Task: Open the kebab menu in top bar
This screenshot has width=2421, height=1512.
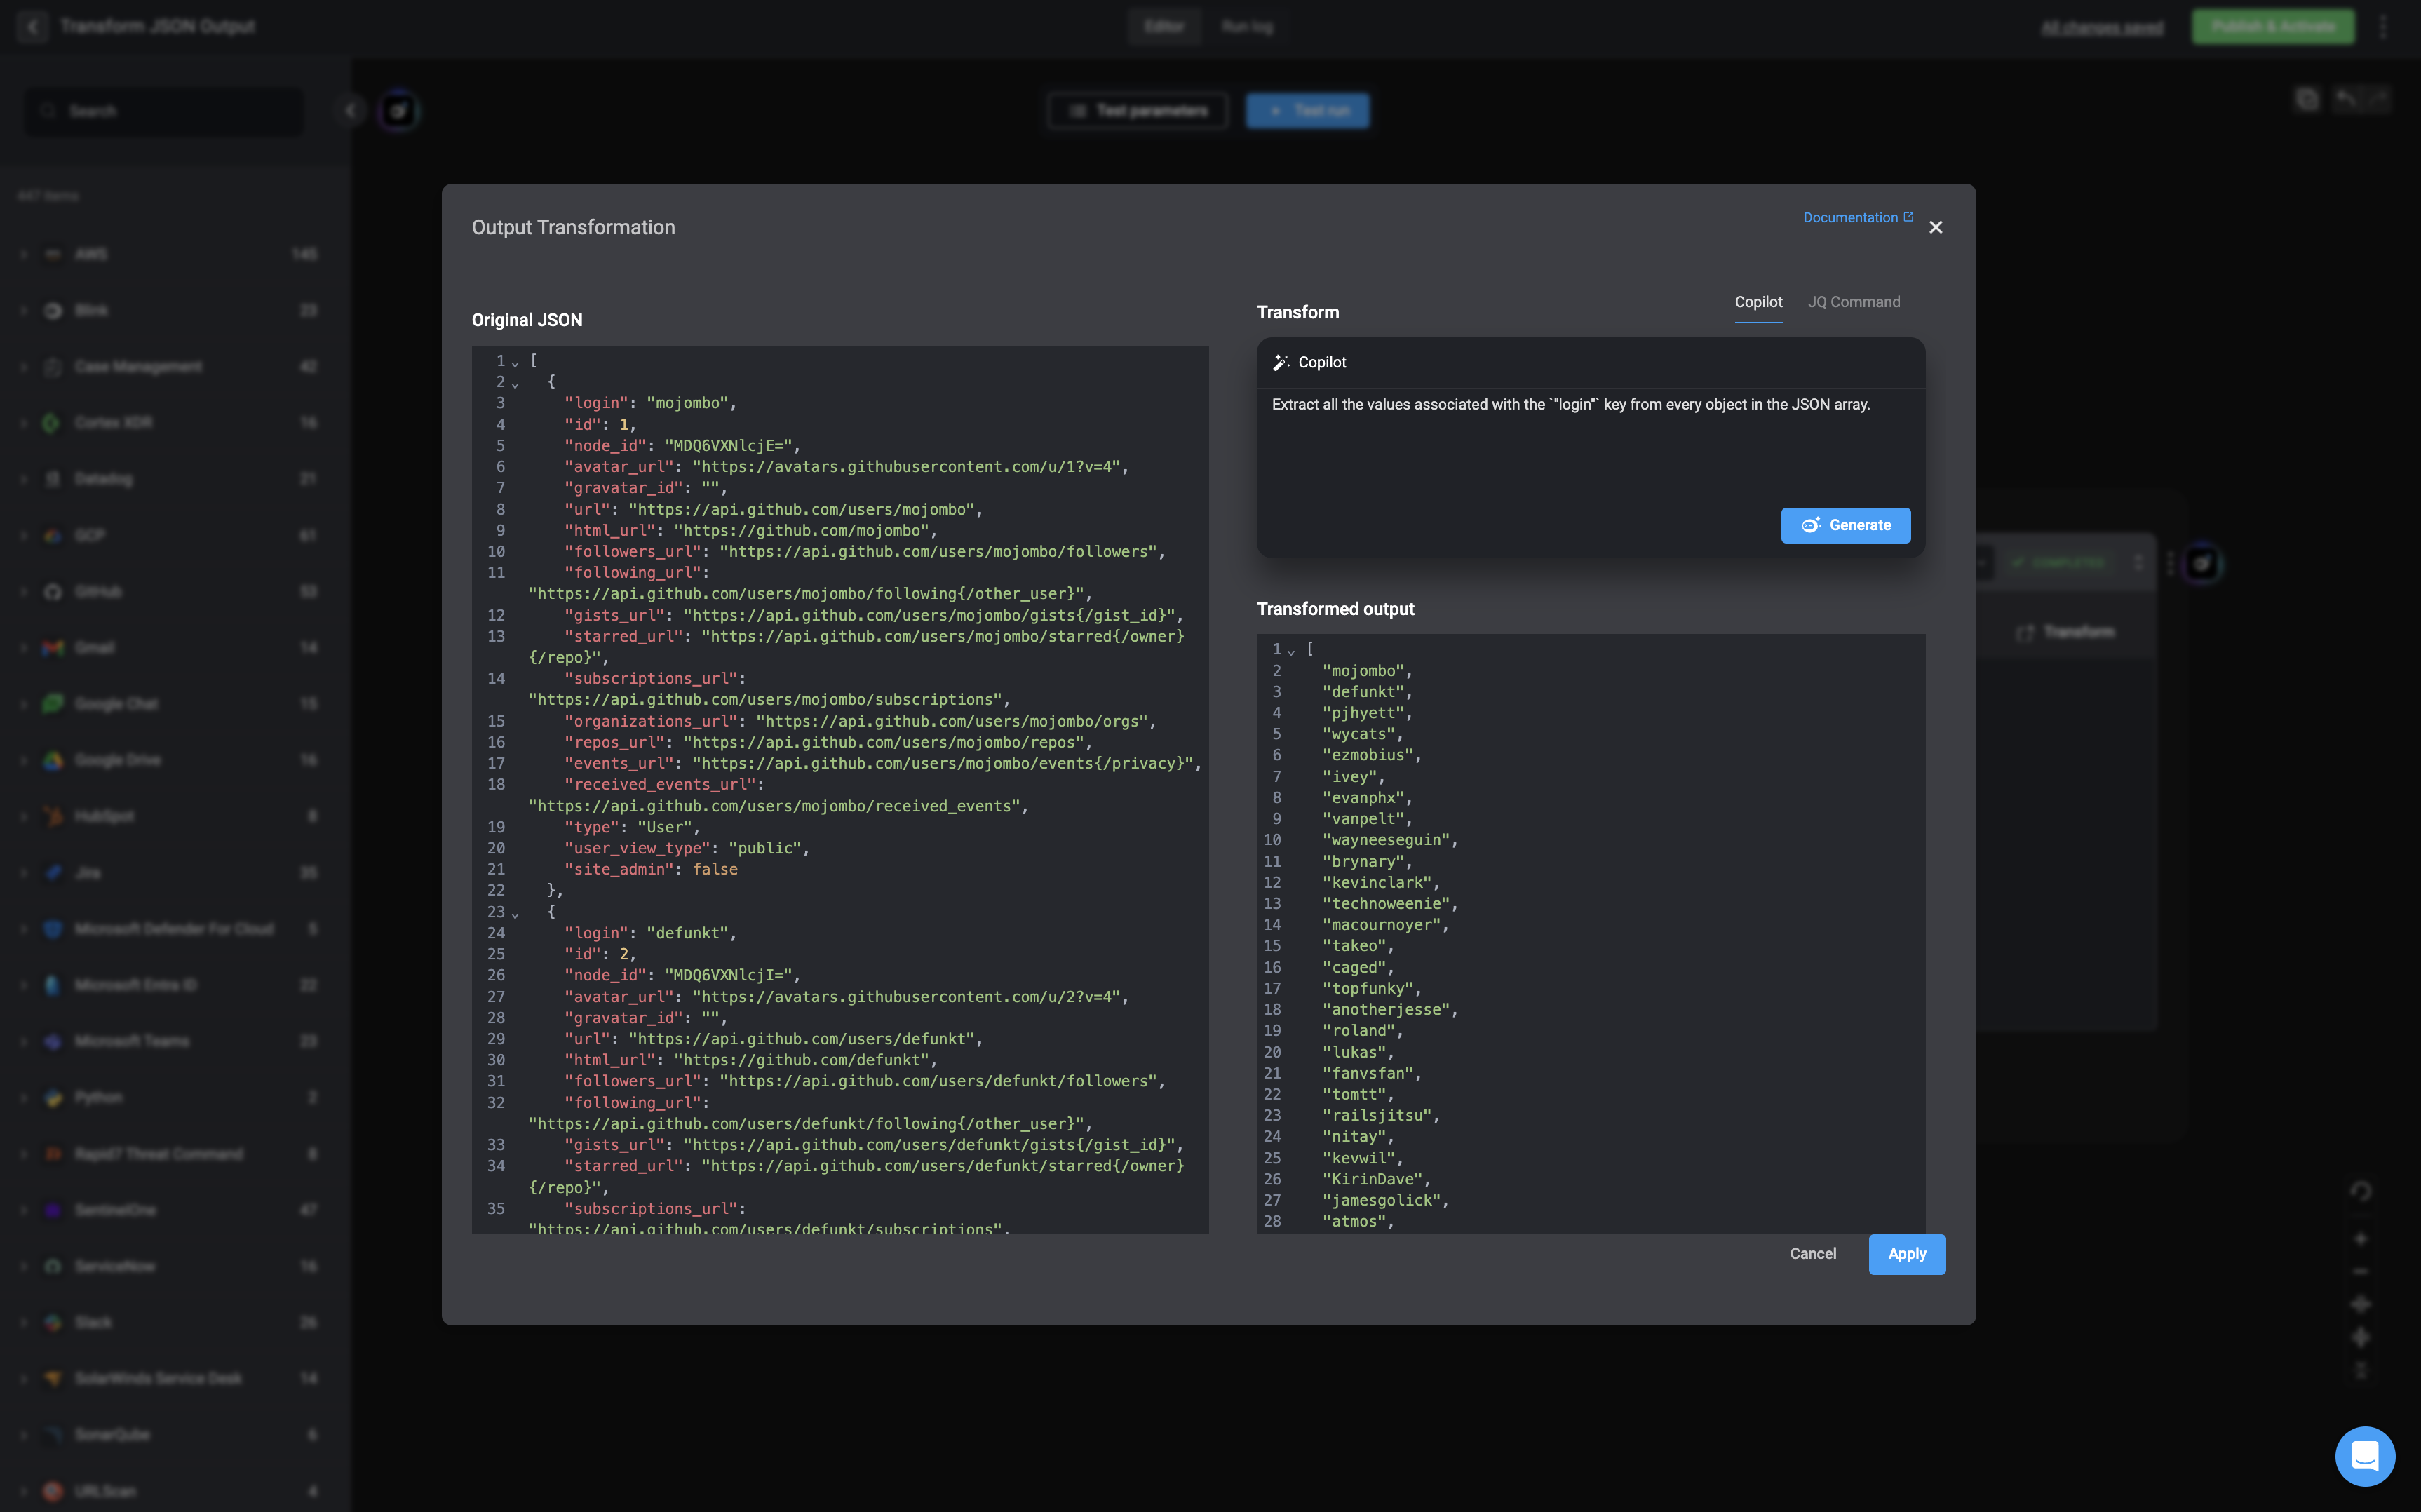Action: click(2383, 26)
